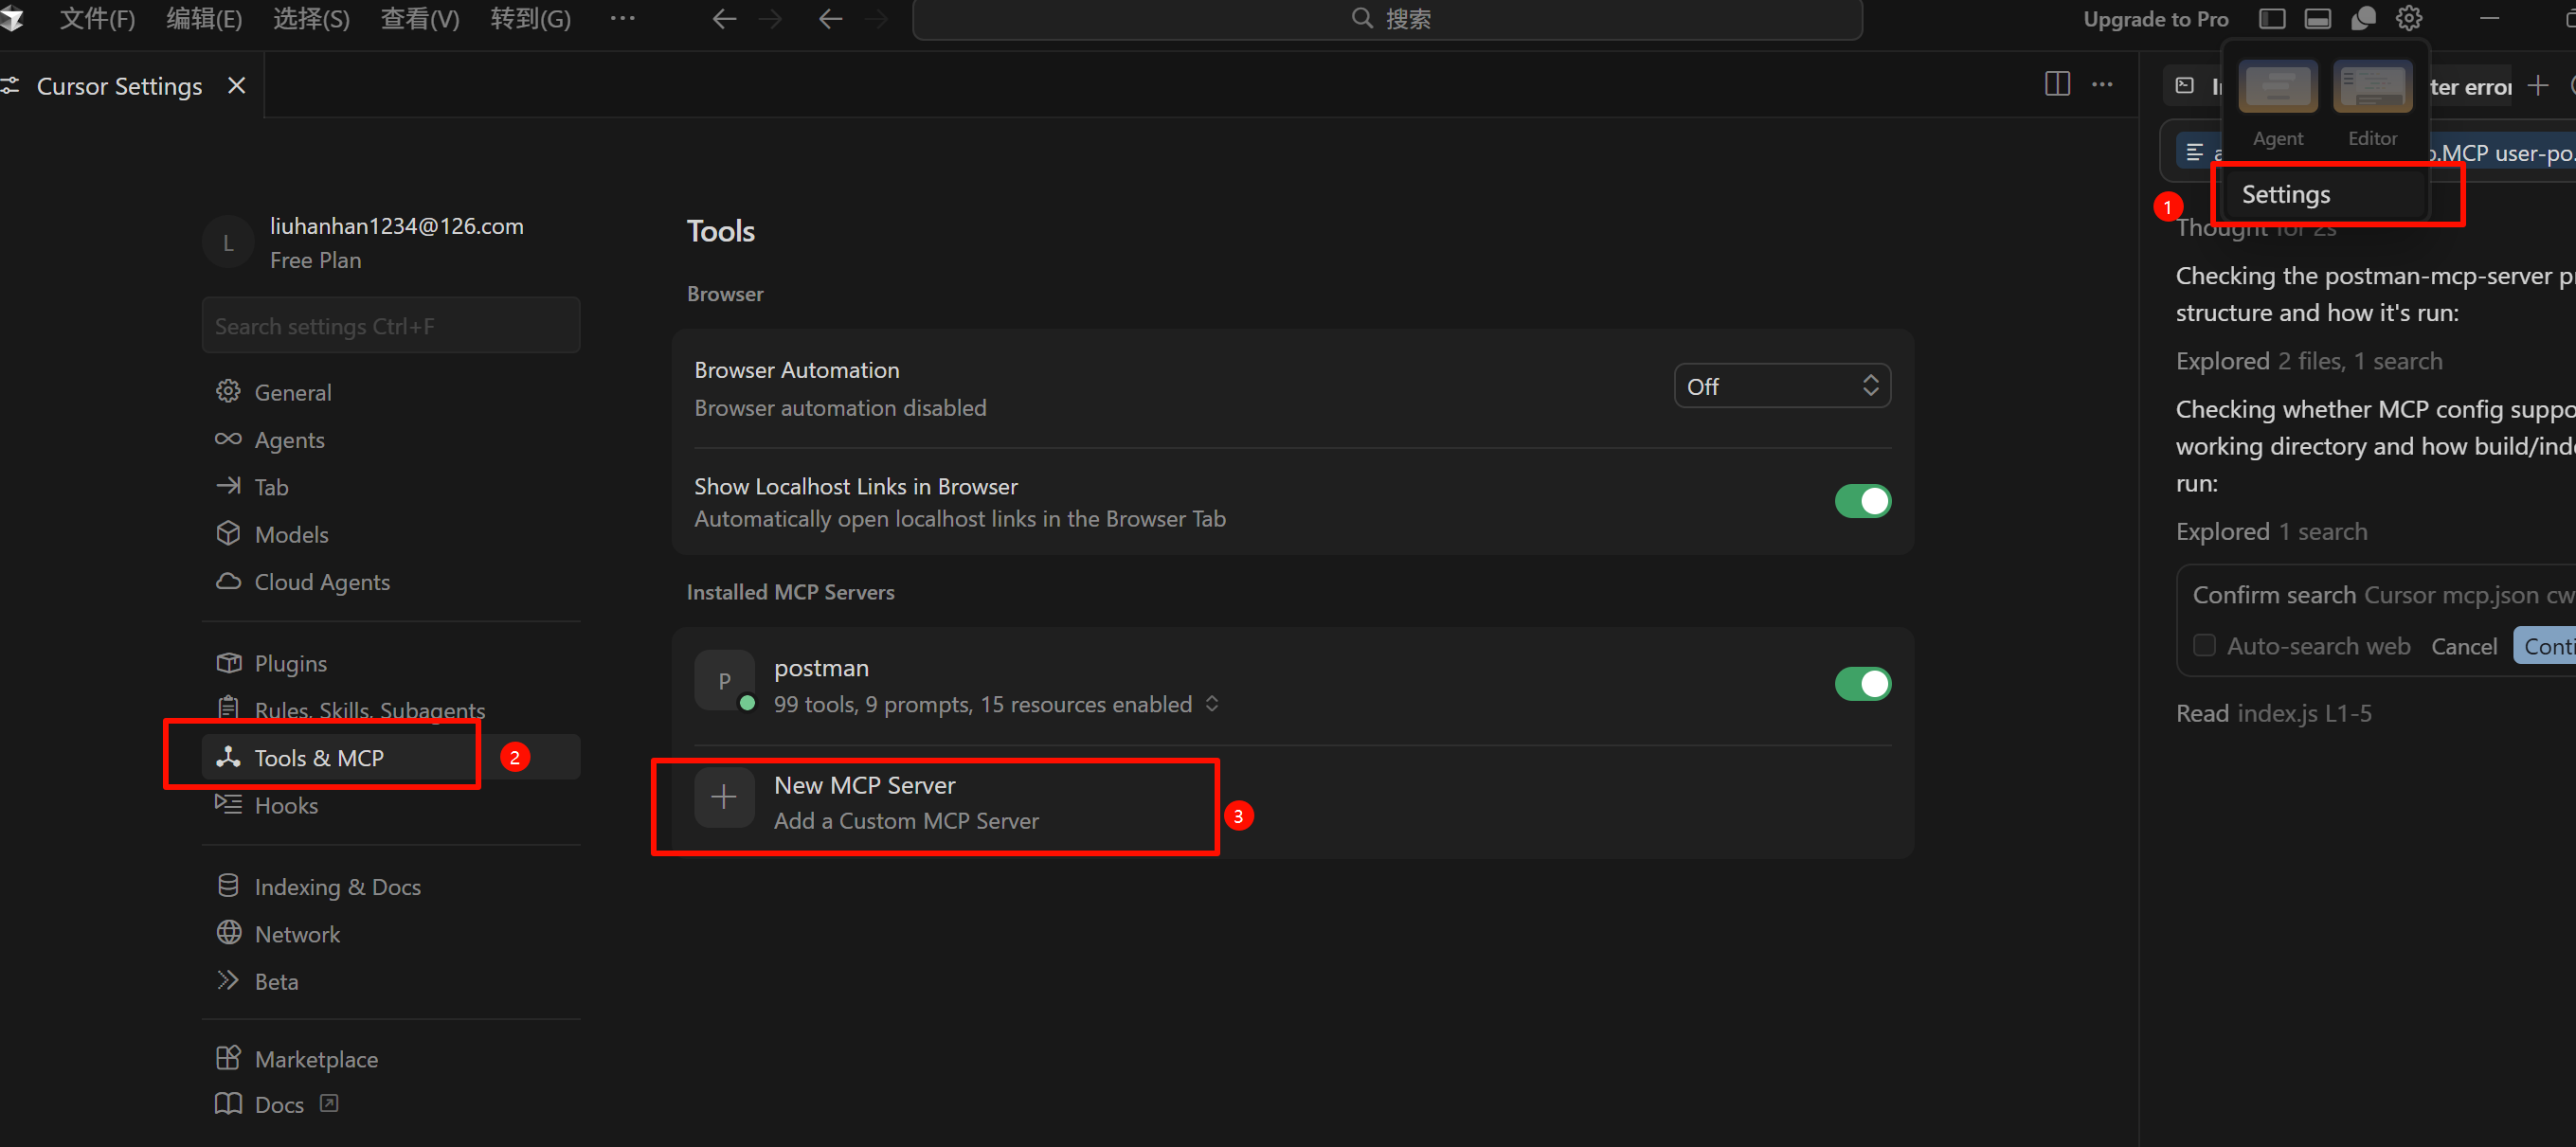Open the Marketplace section in sidebar
2576x1147 pixels.
(316, 1058)
